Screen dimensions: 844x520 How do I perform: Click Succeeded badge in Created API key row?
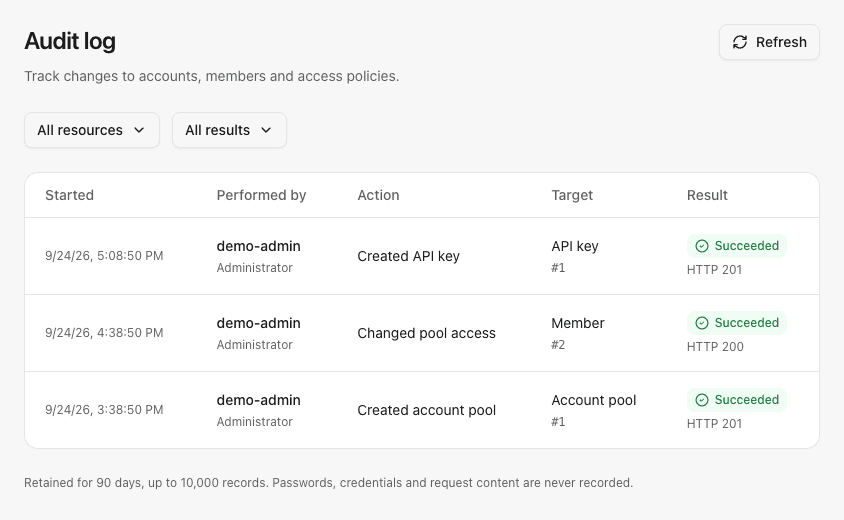pyautogui.click(x=737, y=246)
